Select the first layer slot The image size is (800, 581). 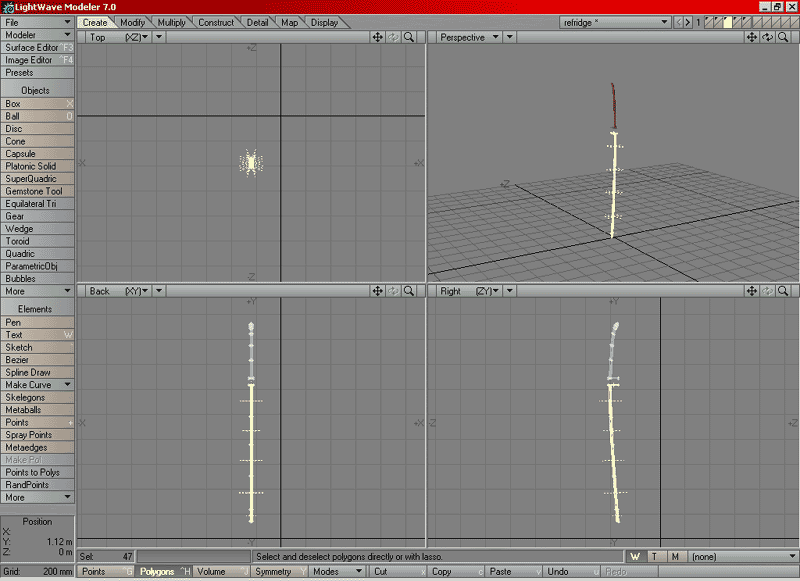[x=709, y=22]
